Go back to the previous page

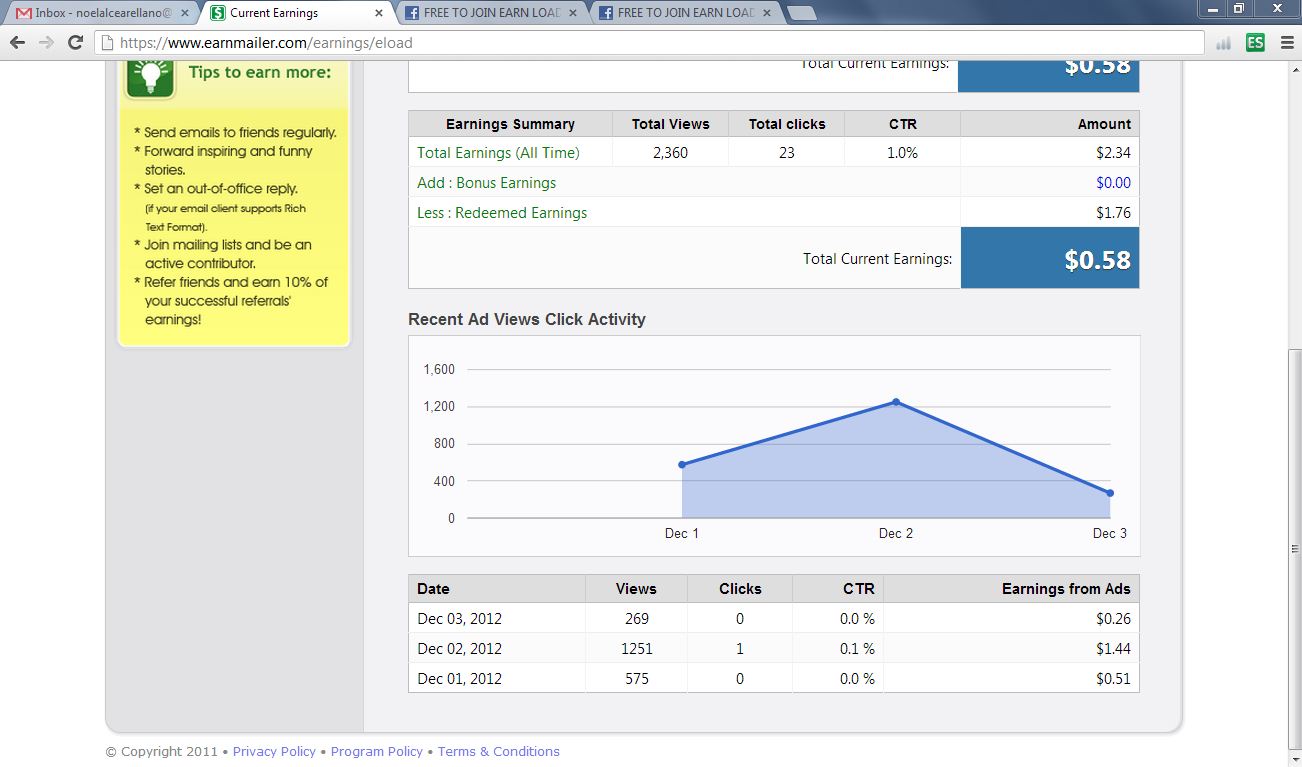[x=17, y=43]
